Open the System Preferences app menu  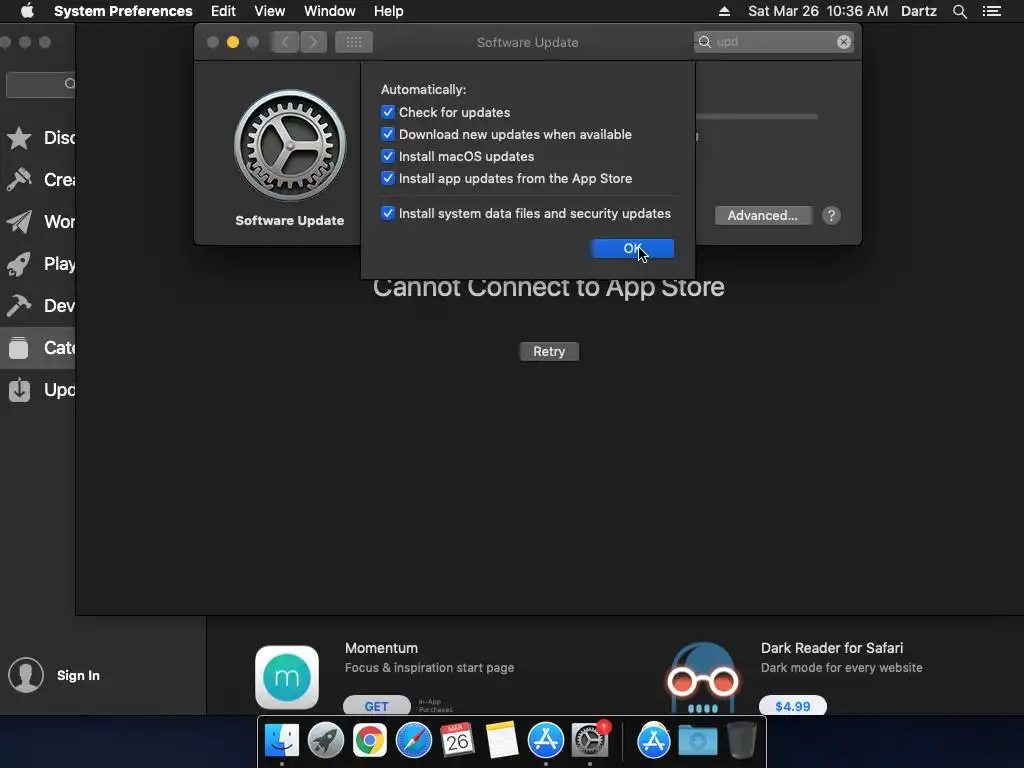(123, 11)
